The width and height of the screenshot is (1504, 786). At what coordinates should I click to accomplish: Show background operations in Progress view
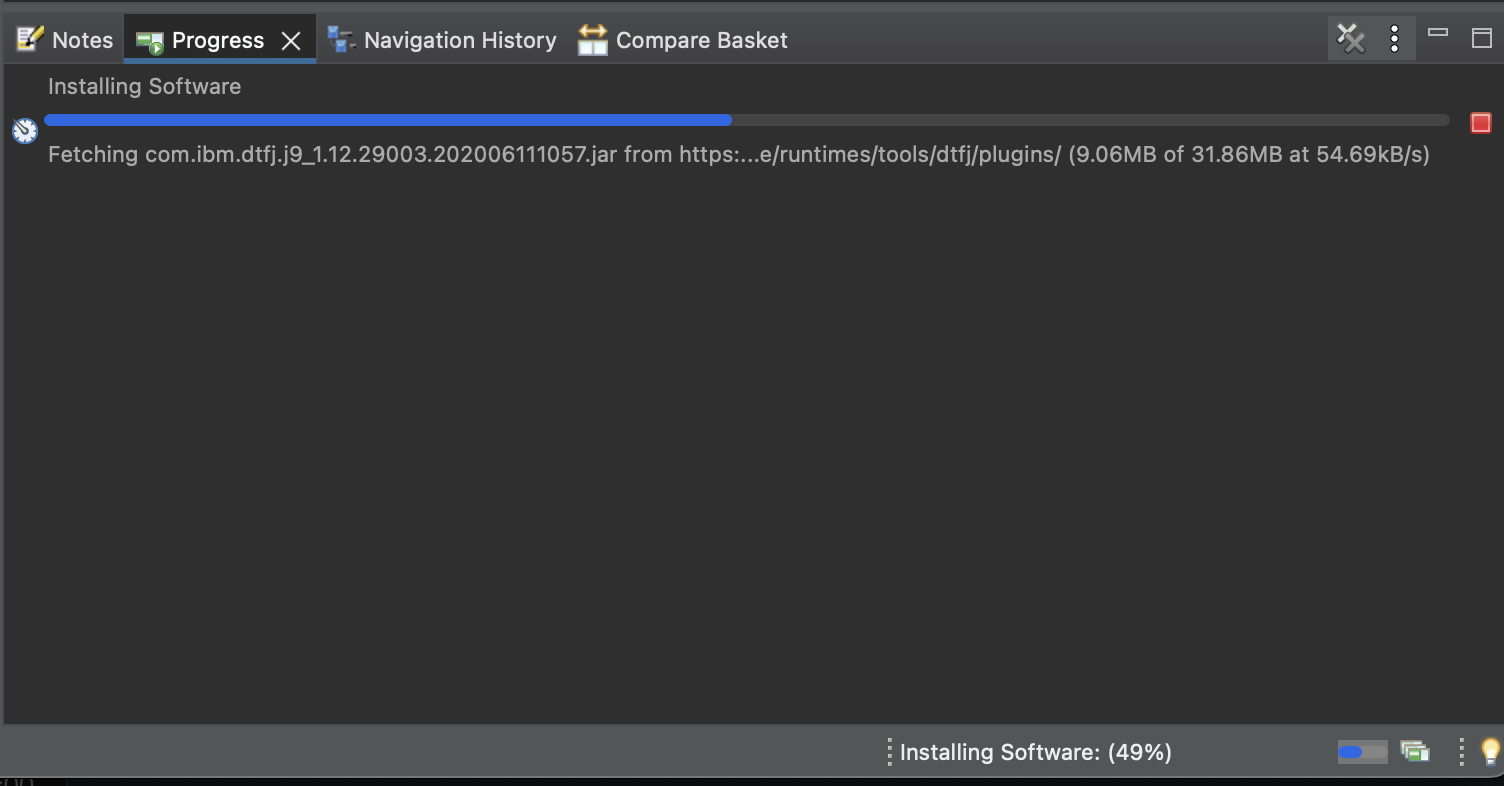(1415, 752)
